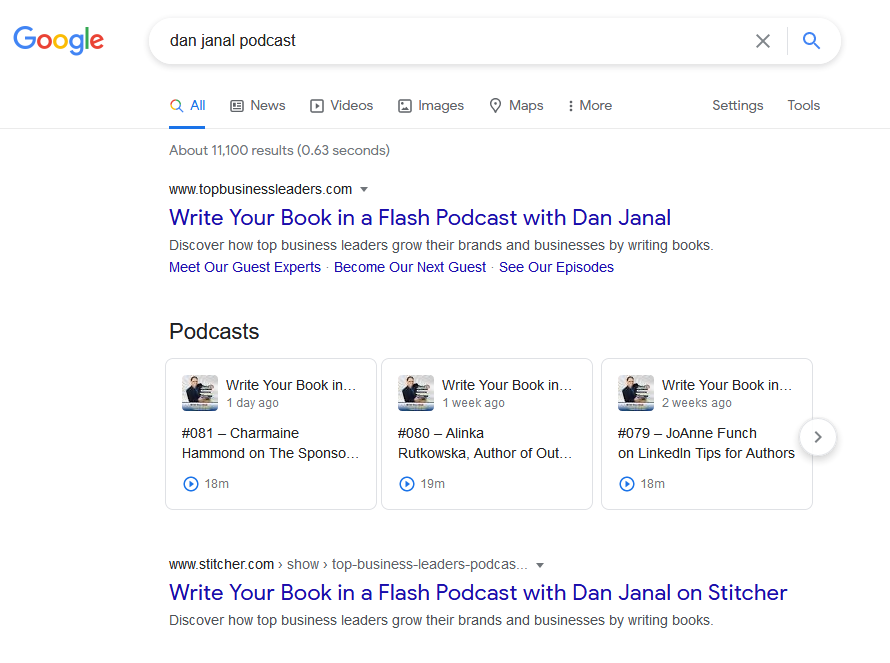Click '1 week ago' on second podcast card
The width and height of the screenshot is (890, 663).
473,403
